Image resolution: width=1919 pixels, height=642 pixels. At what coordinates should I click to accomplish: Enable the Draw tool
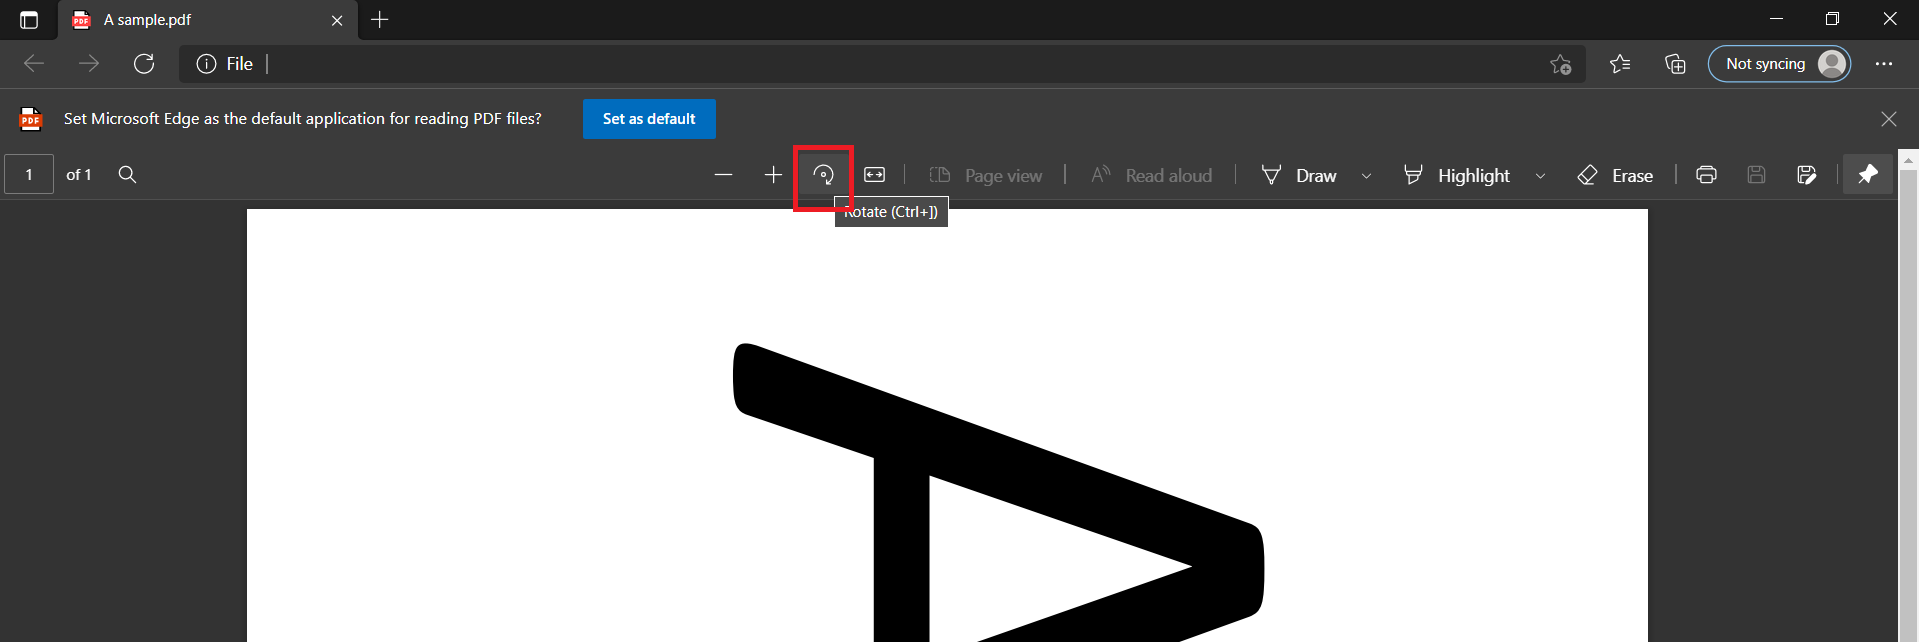(1299, 175)
